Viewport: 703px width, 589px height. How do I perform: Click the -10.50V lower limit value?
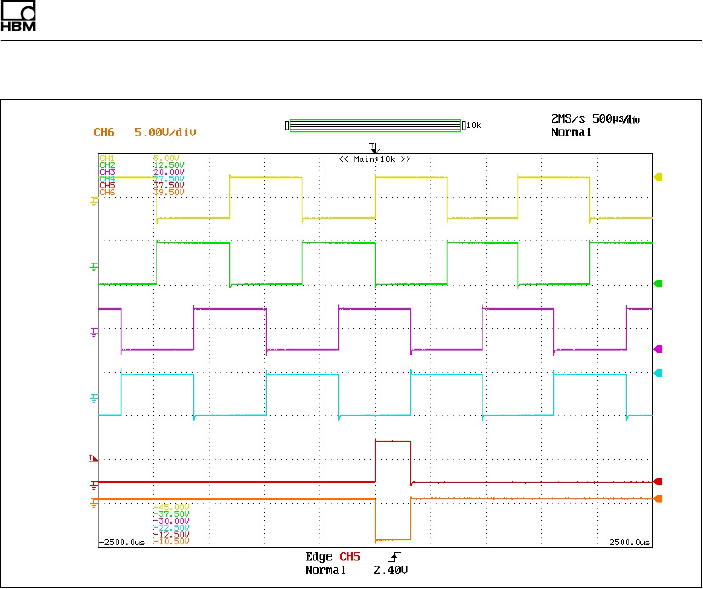(x=171, y=541)
